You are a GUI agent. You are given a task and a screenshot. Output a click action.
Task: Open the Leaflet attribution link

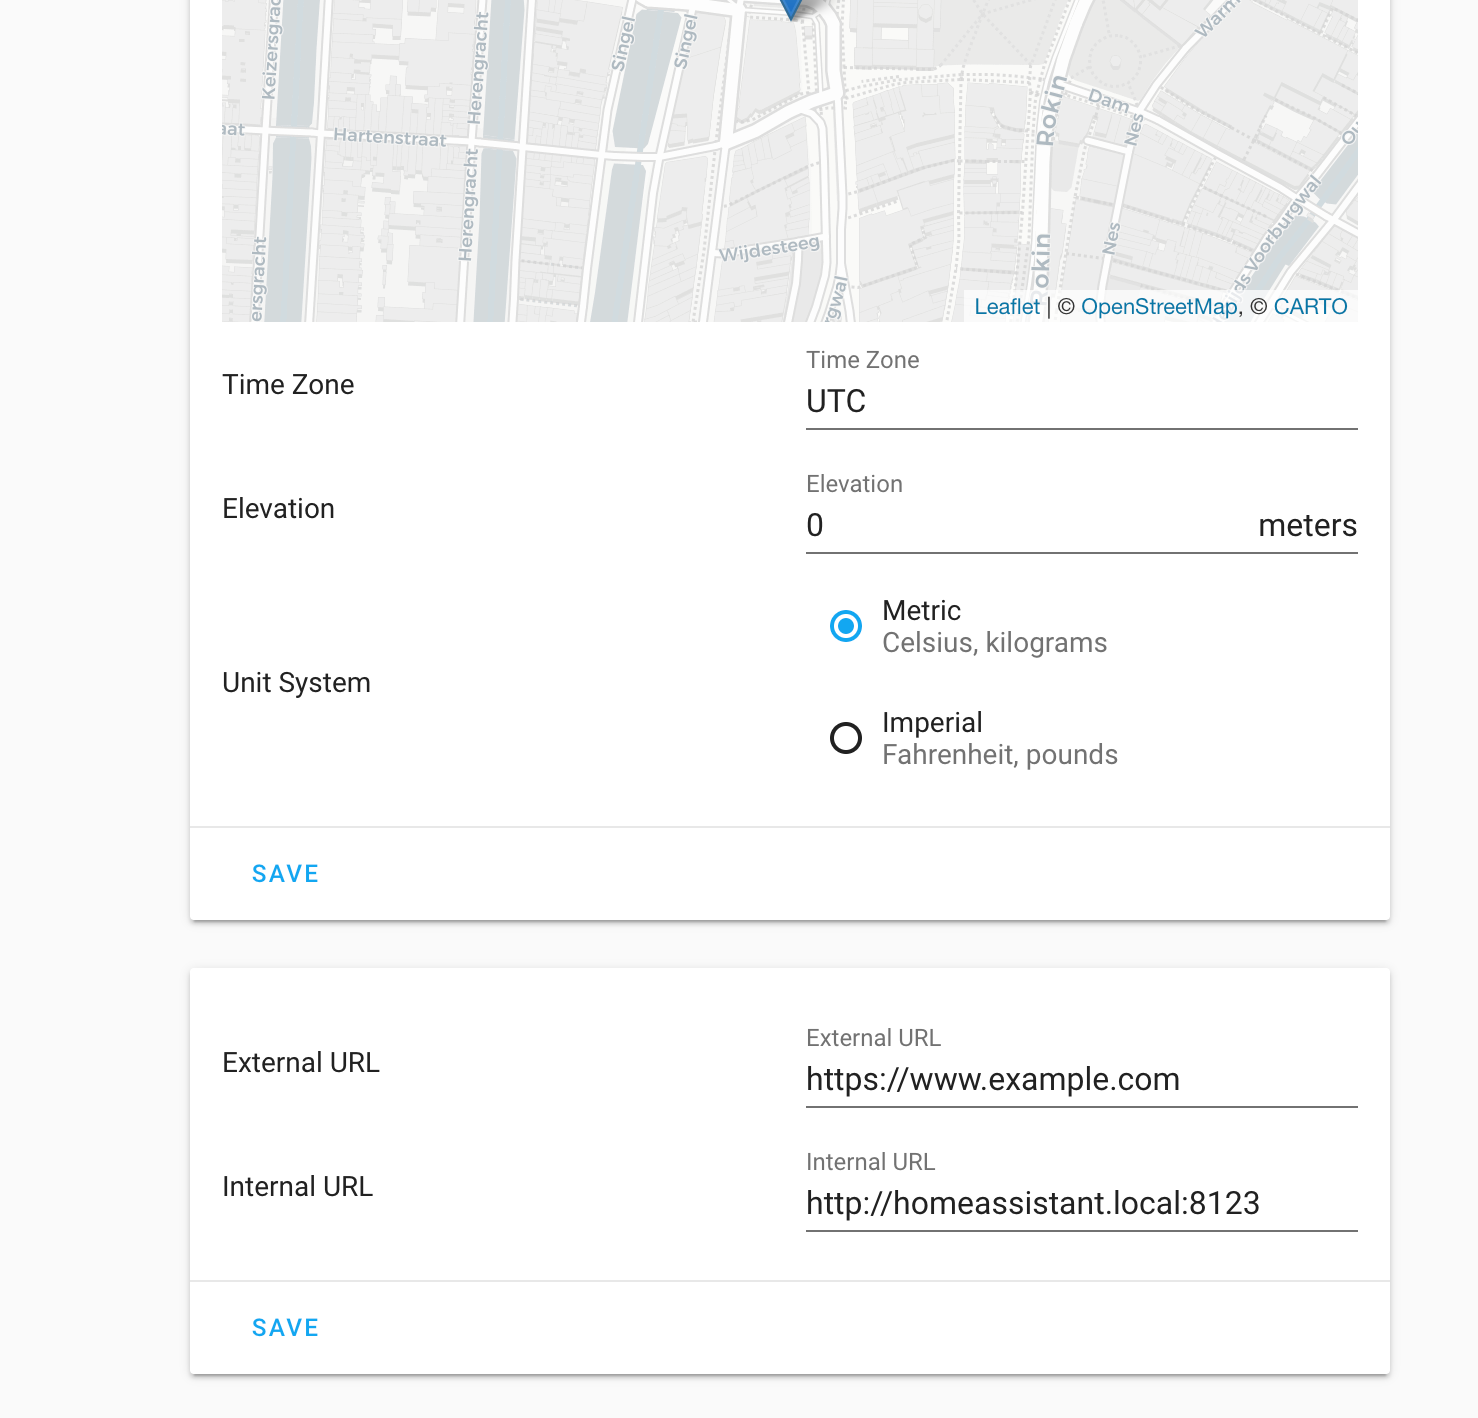(1007, 307)
